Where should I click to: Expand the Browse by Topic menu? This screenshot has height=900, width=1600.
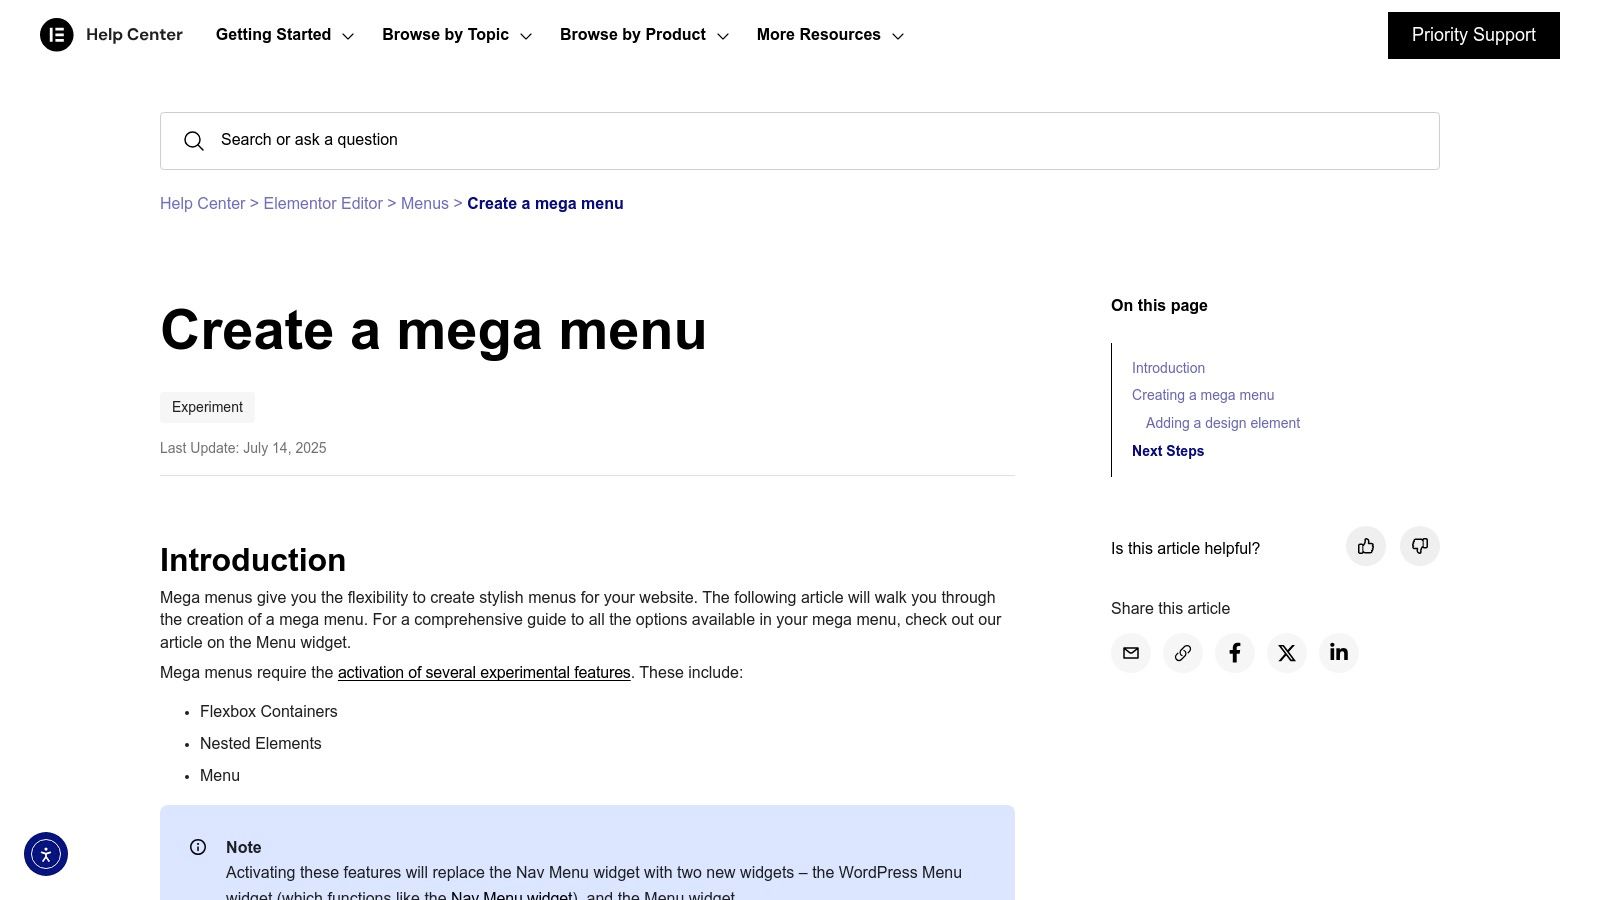point(456,35)
